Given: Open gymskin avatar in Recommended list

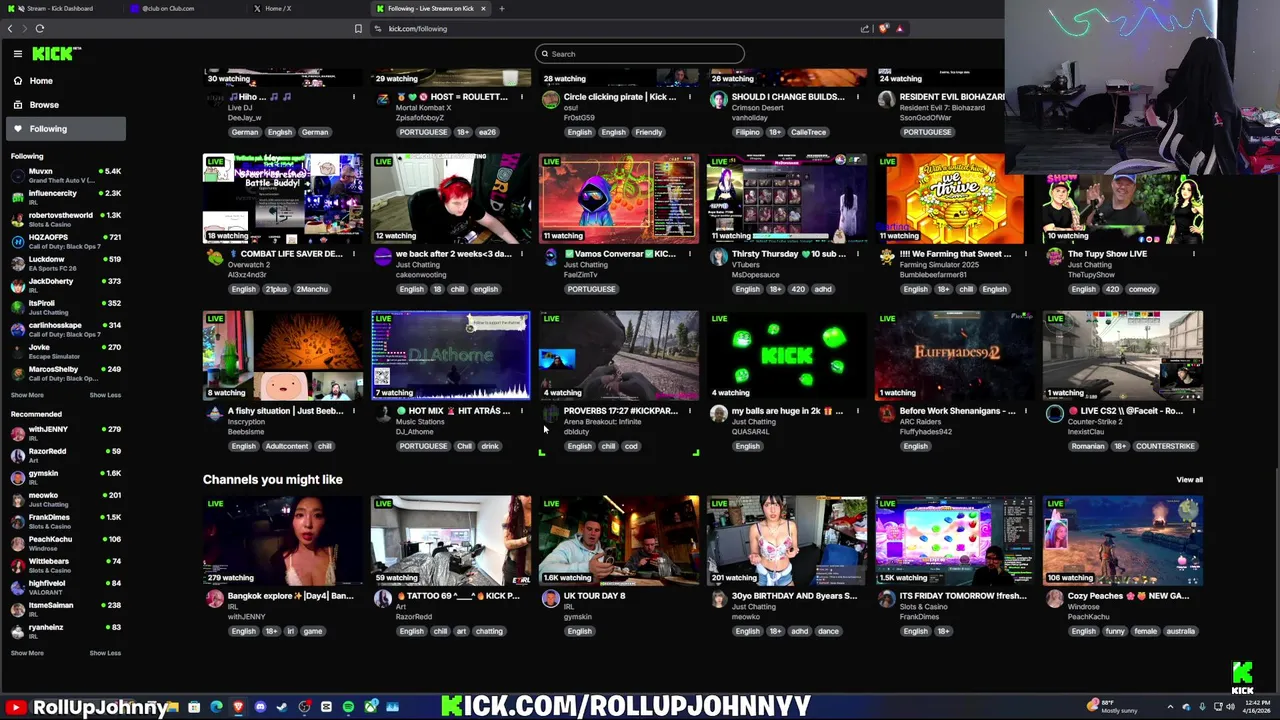Looking at the screenshot, I should (18, 477).
